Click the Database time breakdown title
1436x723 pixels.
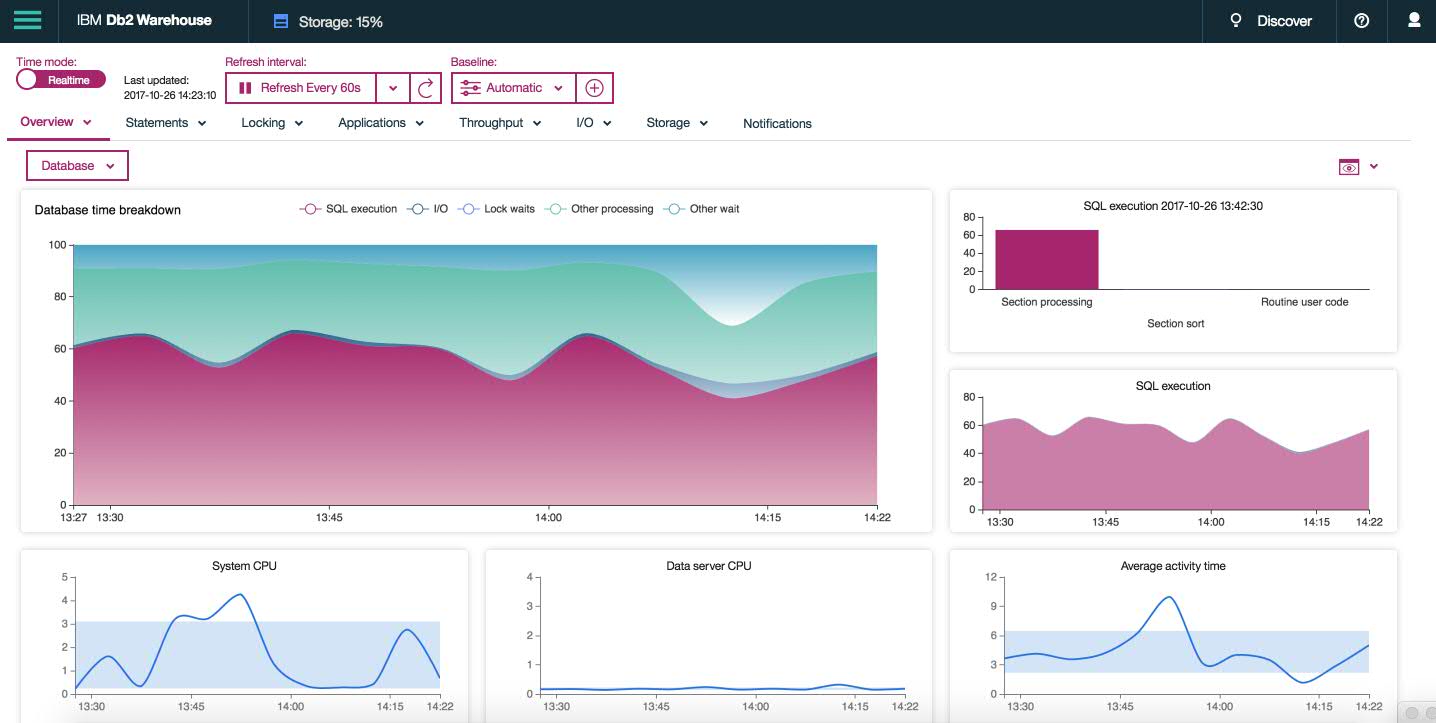tap(108, 210)
